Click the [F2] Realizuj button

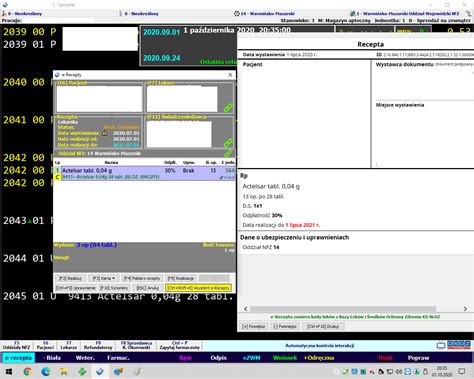tap(70, 278)
